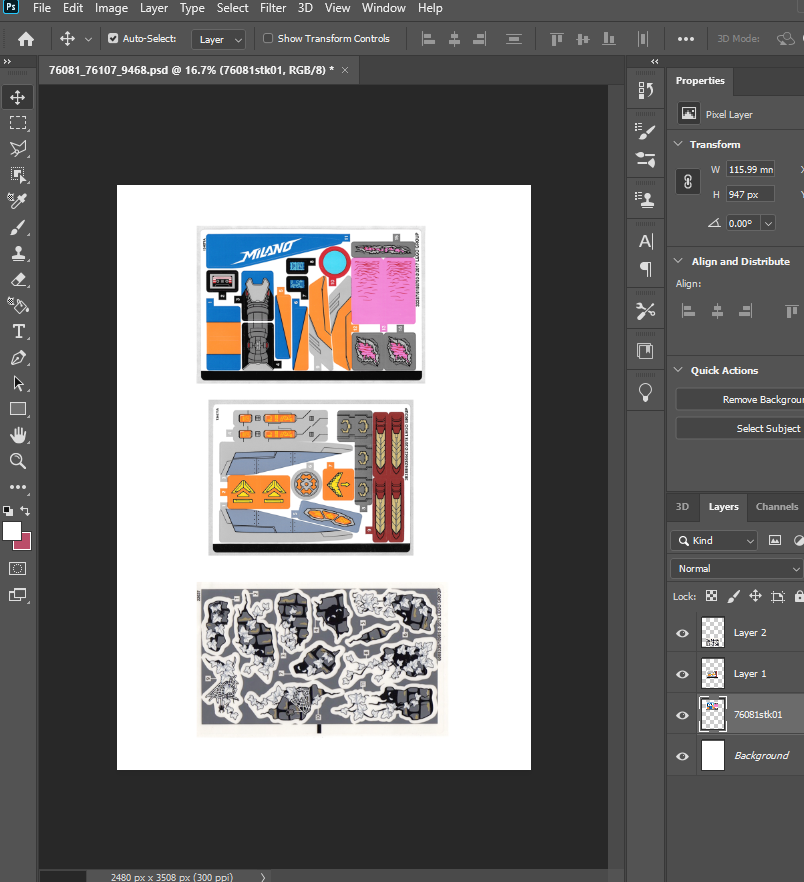The image size is (804, 882).
Task: Select the Object Selection tool
Action: click(x=17, y=175)
